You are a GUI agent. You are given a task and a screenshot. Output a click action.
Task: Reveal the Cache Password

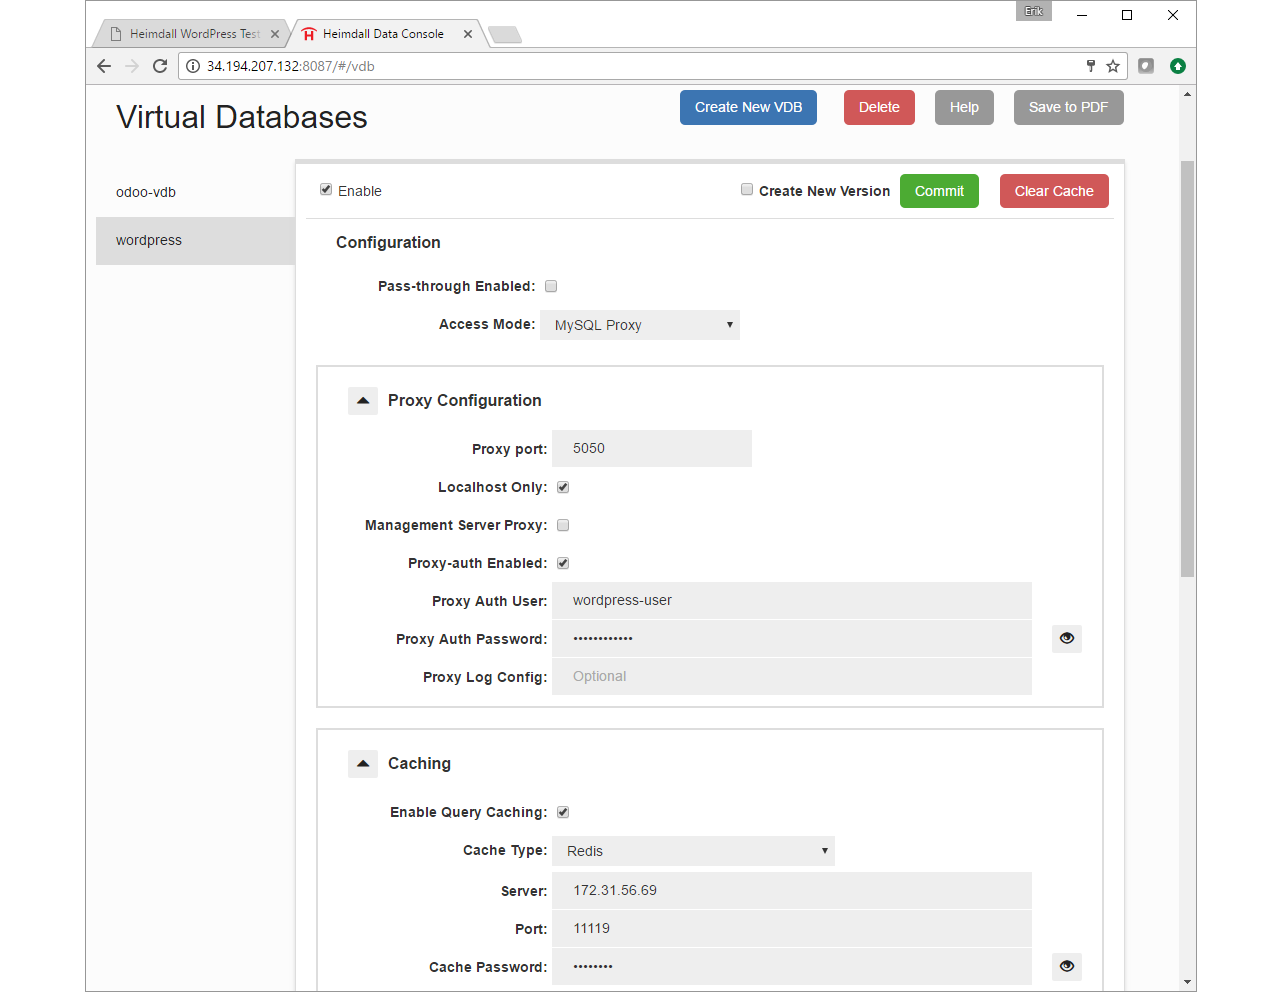(x=1067, y=966)
